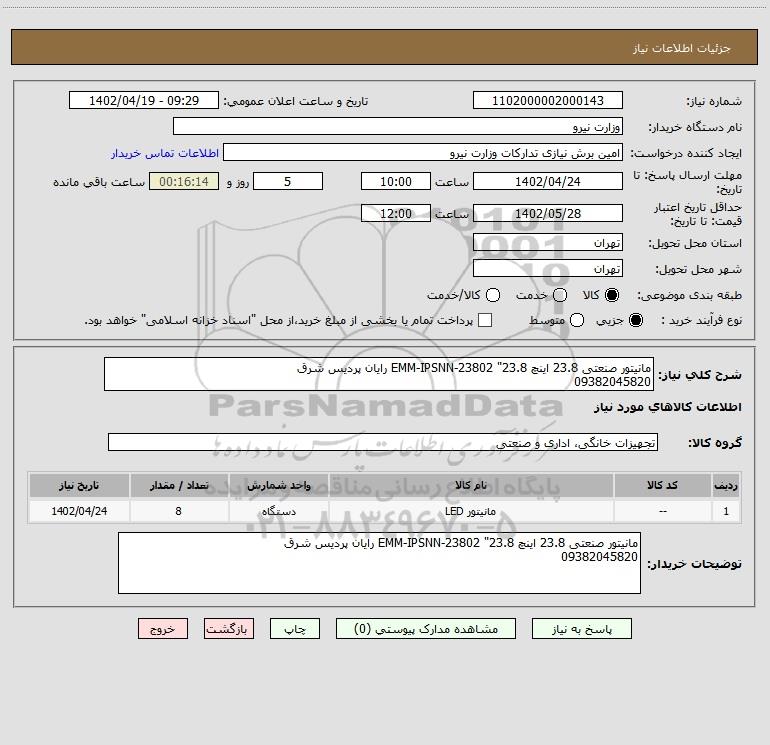
Task: Click the تعداد / مقدار column header
Action: click(x=179, y=485)
